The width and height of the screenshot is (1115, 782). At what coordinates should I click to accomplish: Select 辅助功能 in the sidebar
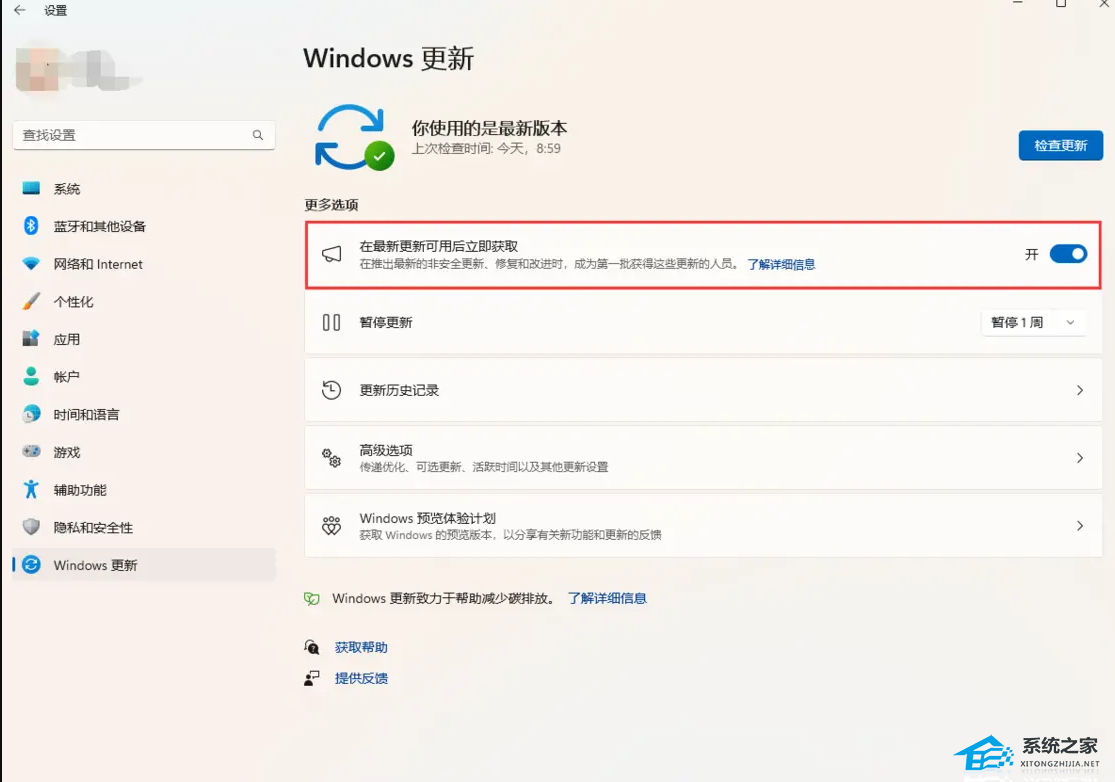[x=144, y=490]
